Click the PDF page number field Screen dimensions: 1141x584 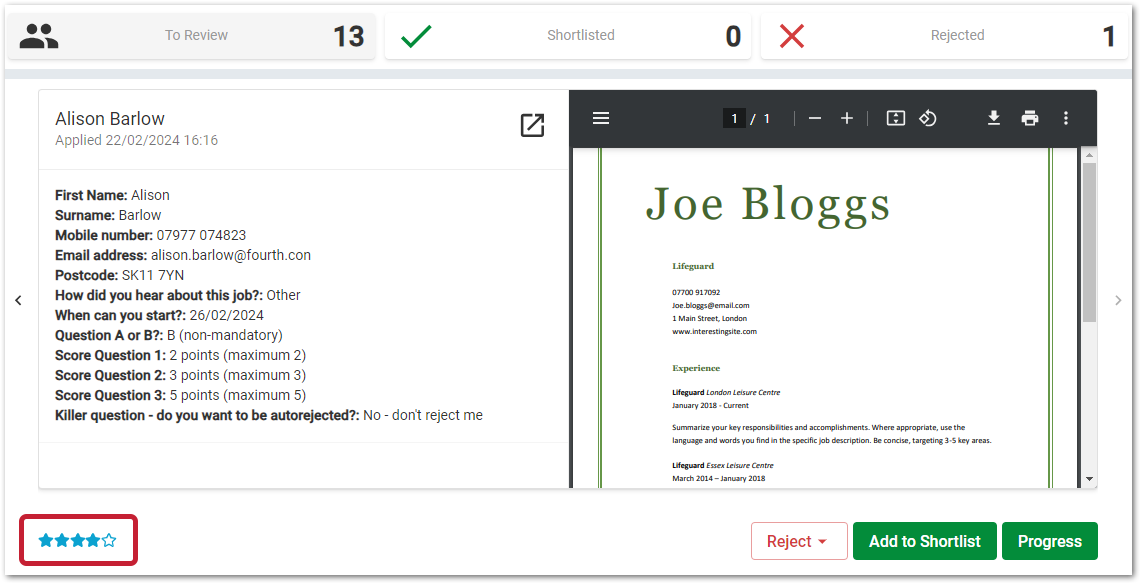pos(734,119)
